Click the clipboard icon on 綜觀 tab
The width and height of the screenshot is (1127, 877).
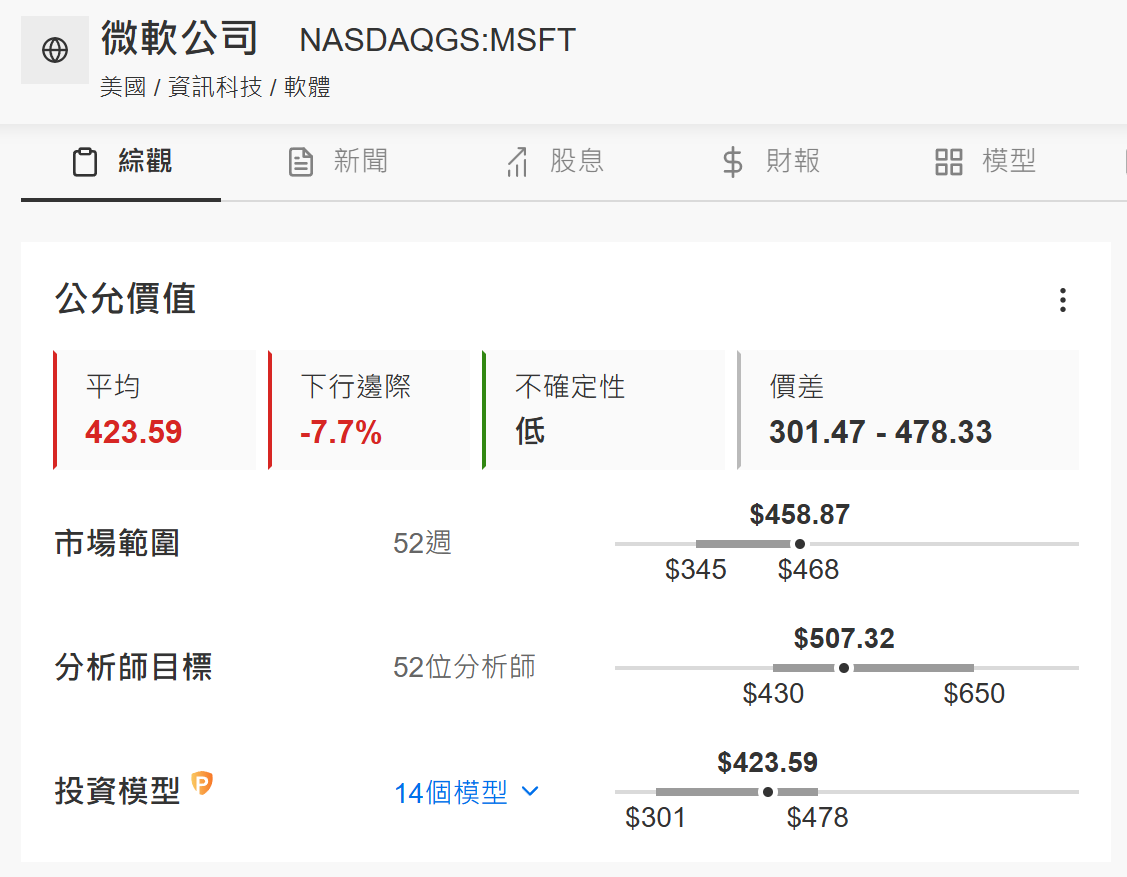85,162
